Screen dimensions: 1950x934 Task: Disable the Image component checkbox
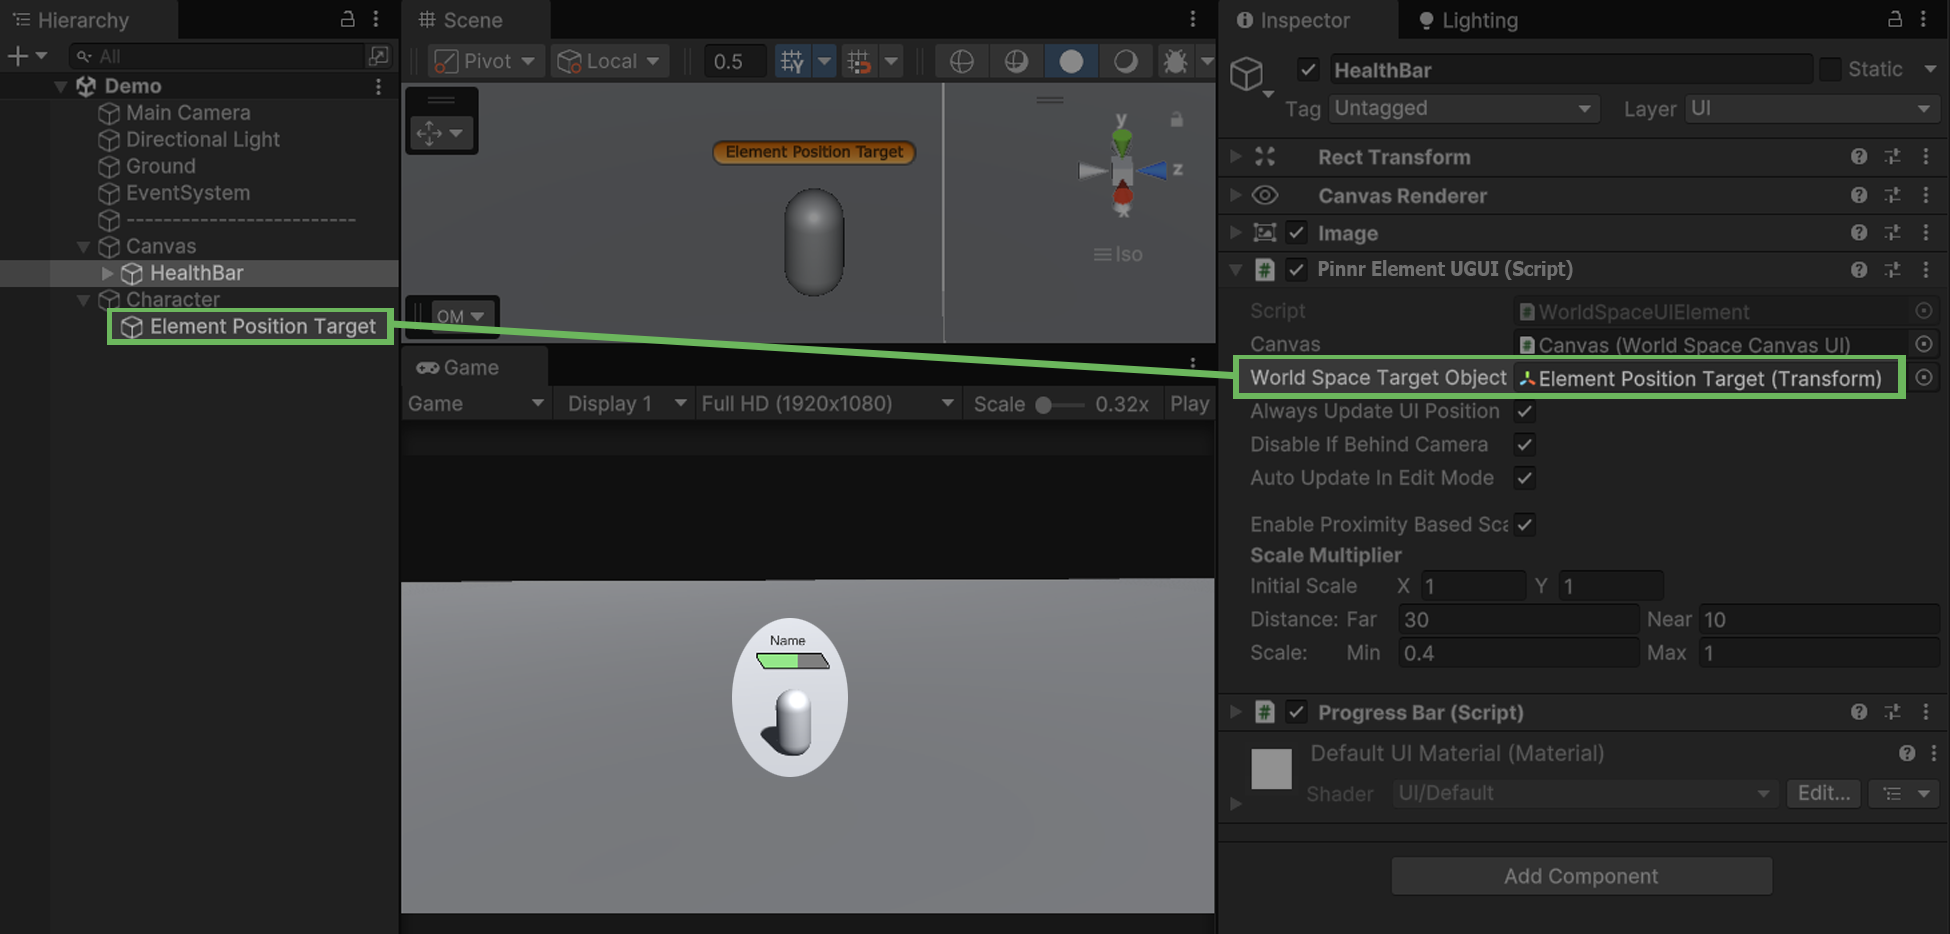[1297, 232]
